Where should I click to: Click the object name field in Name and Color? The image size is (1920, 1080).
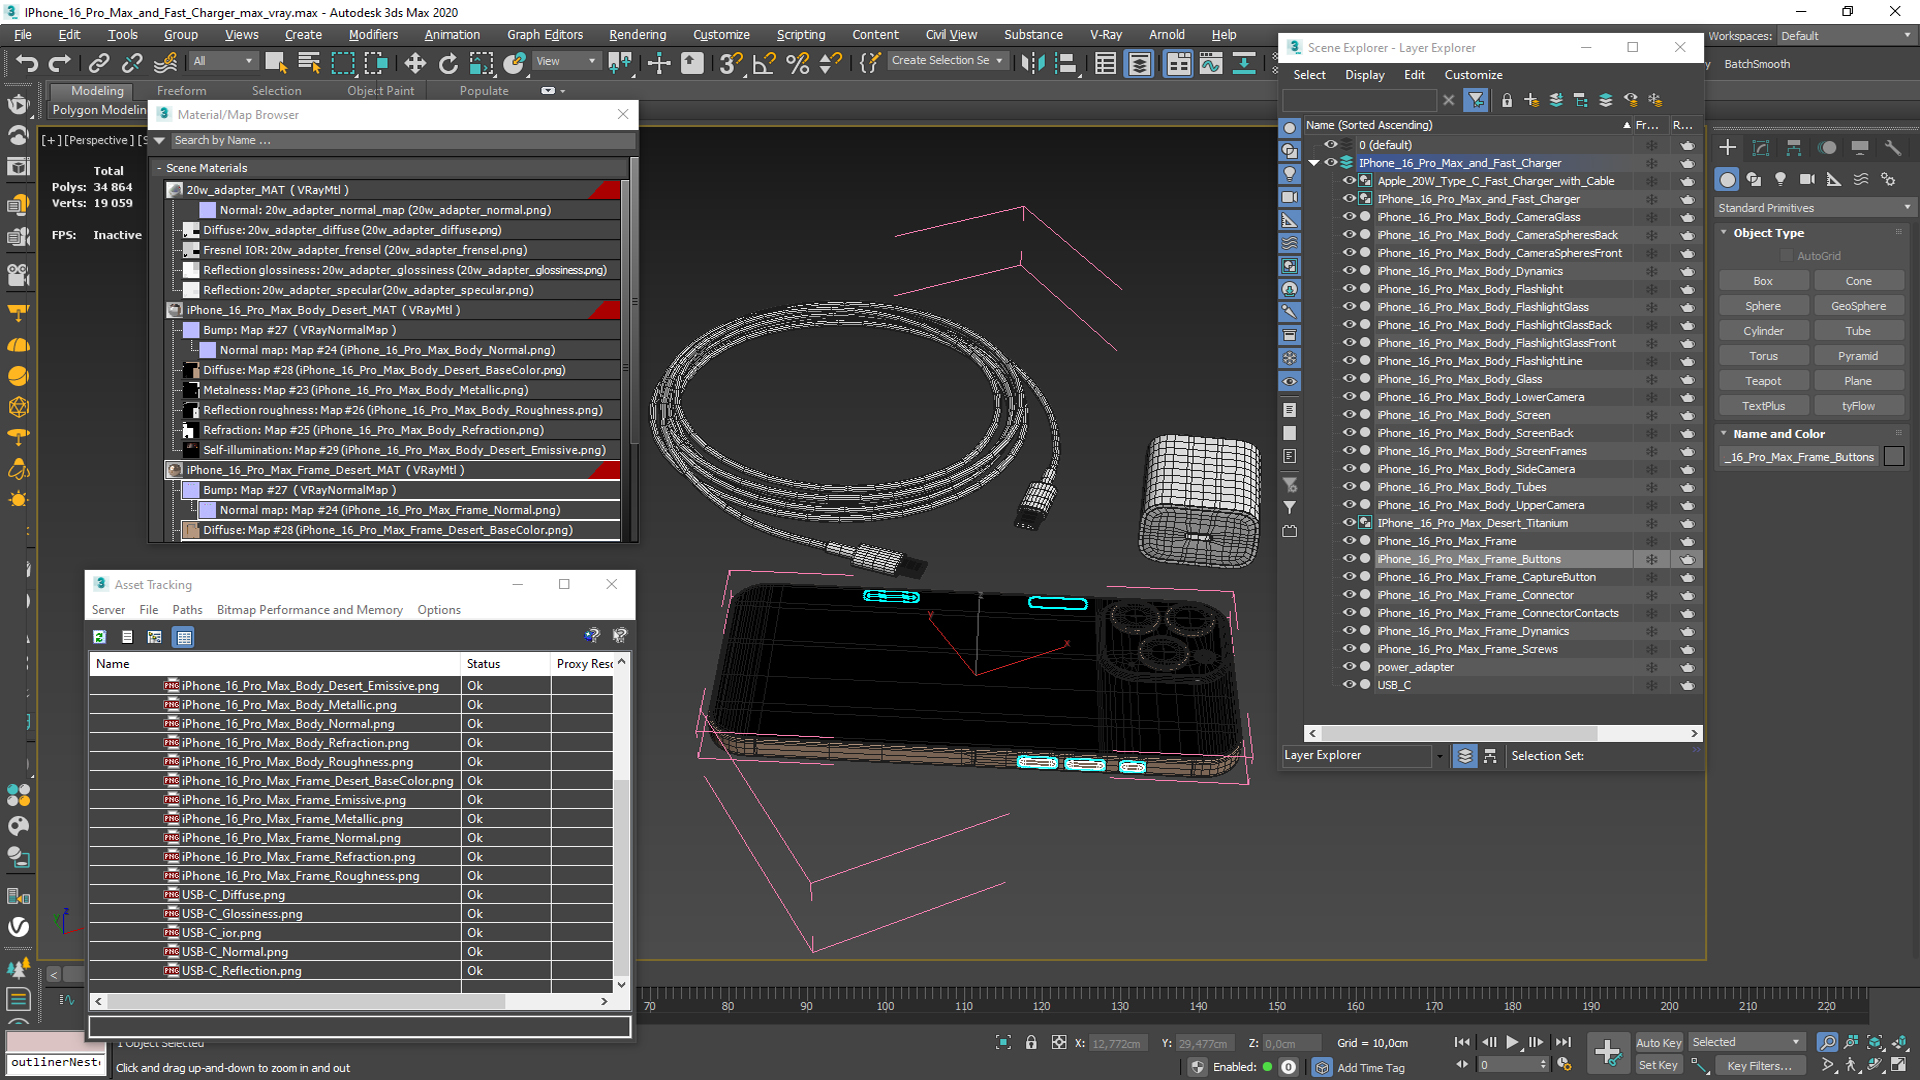[x=1799, y=457]
